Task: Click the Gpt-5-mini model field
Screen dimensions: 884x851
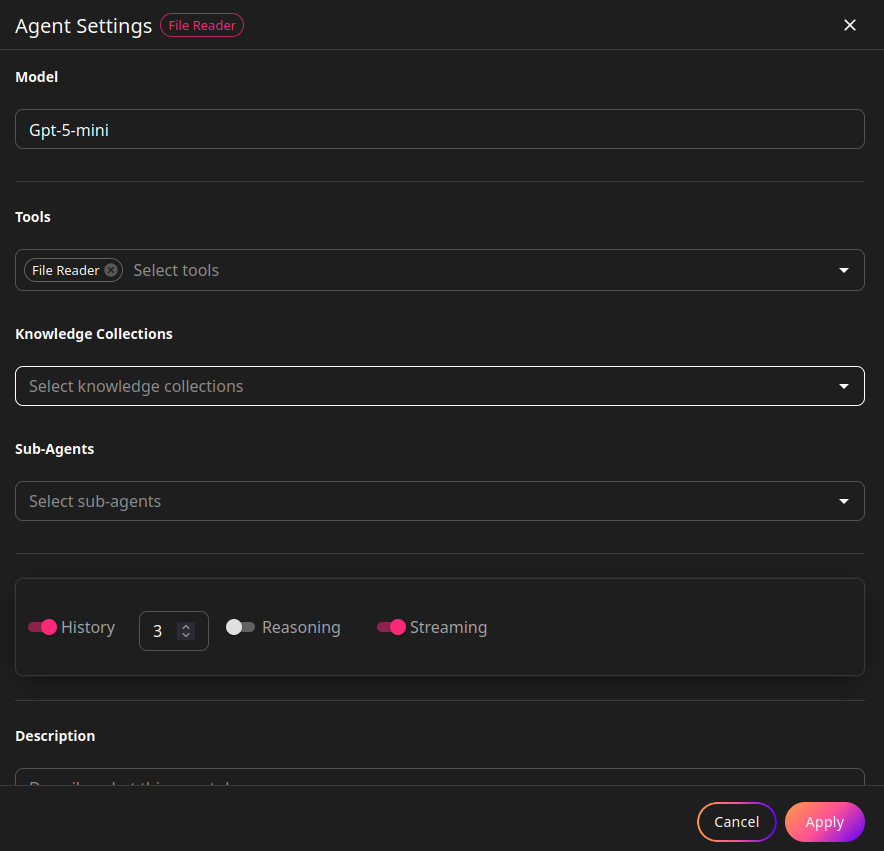Action: point(440,128)
